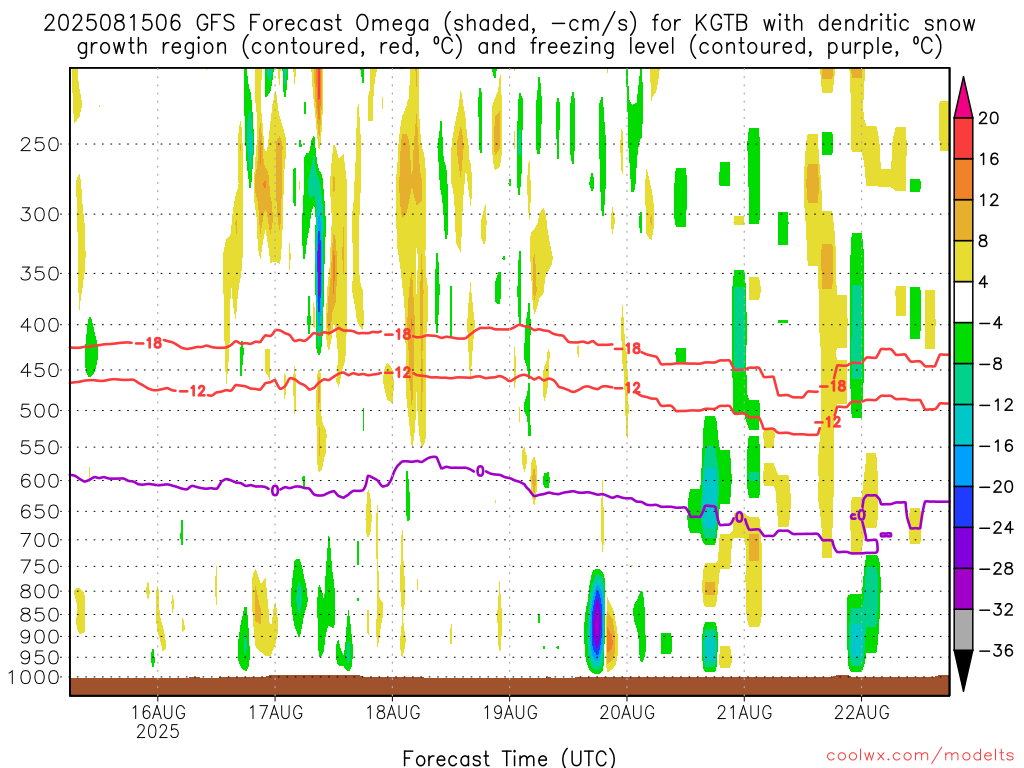Select the 17AUG date label
The height and width of the screenshot is (768, 1024).
[x=275, y=712]
